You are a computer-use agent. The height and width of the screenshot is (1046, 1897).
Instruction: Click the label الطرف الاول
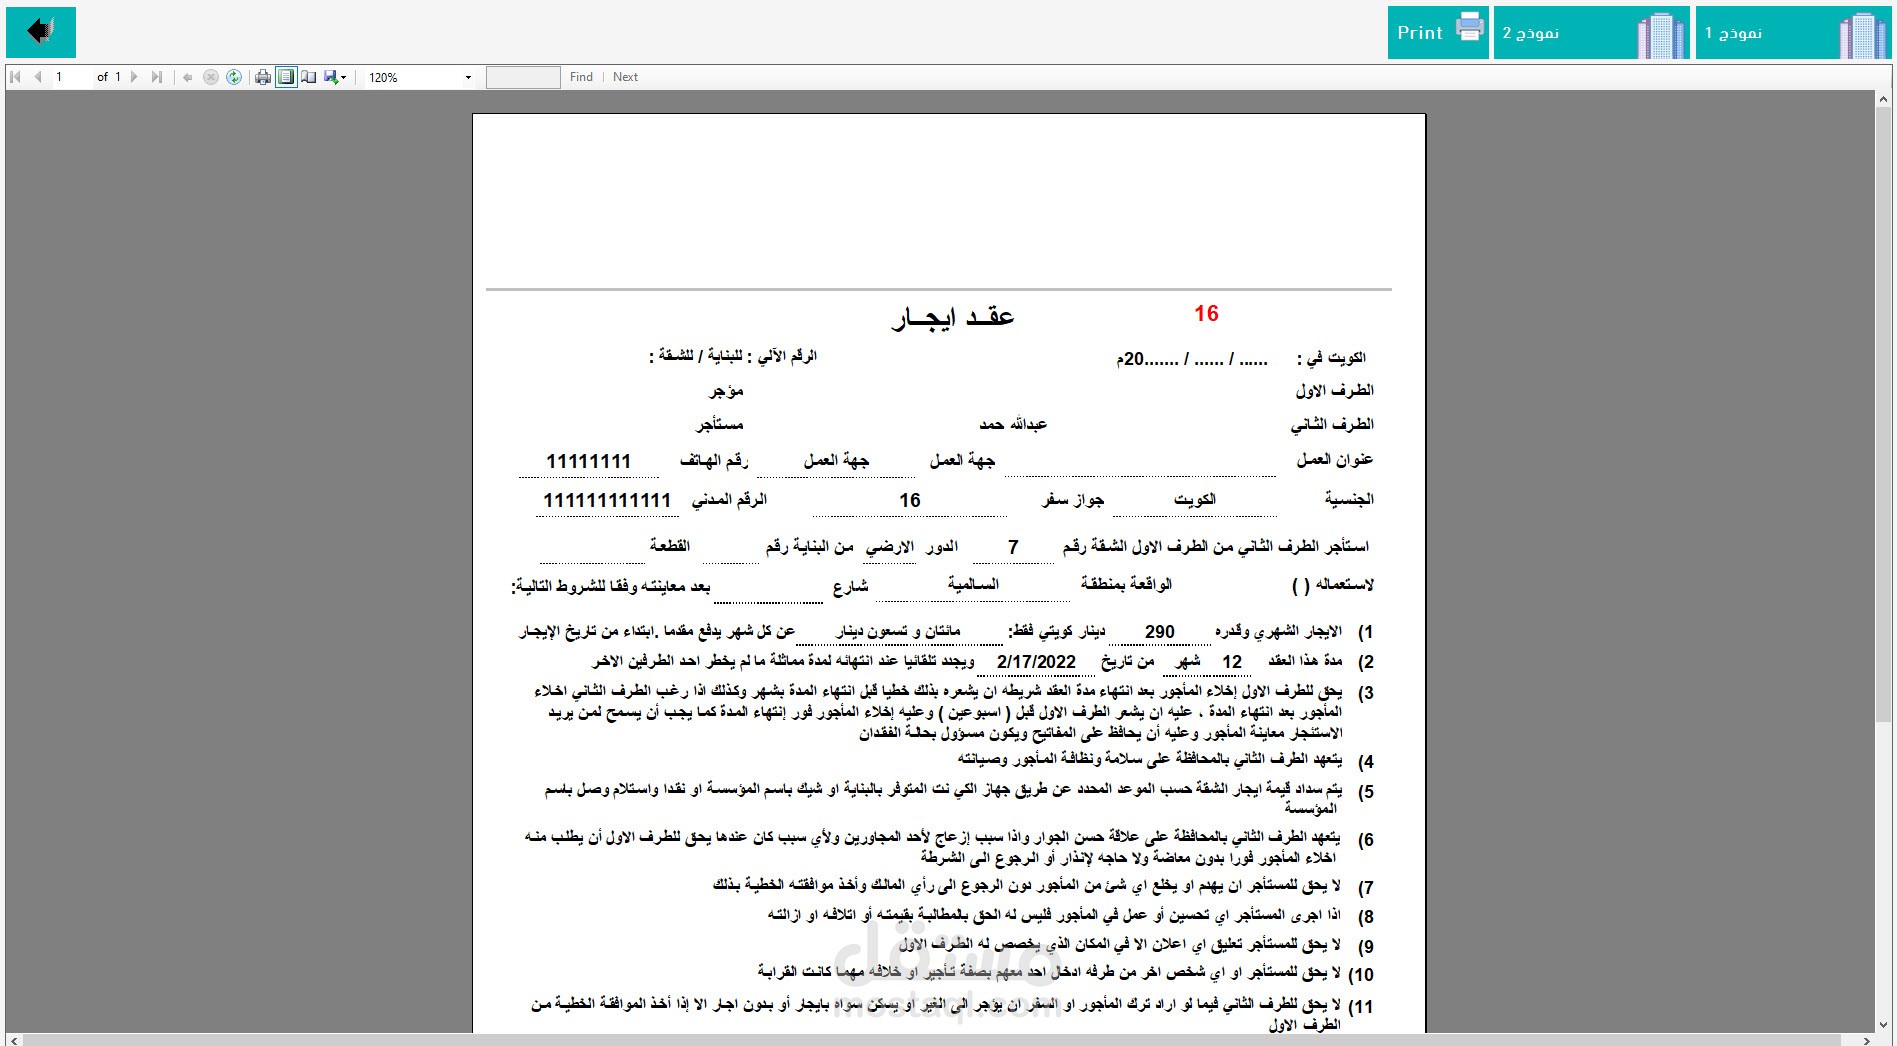1334,391
